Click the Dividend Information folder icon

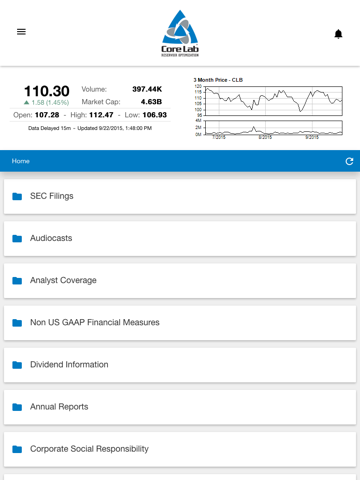tap(17, 365)
